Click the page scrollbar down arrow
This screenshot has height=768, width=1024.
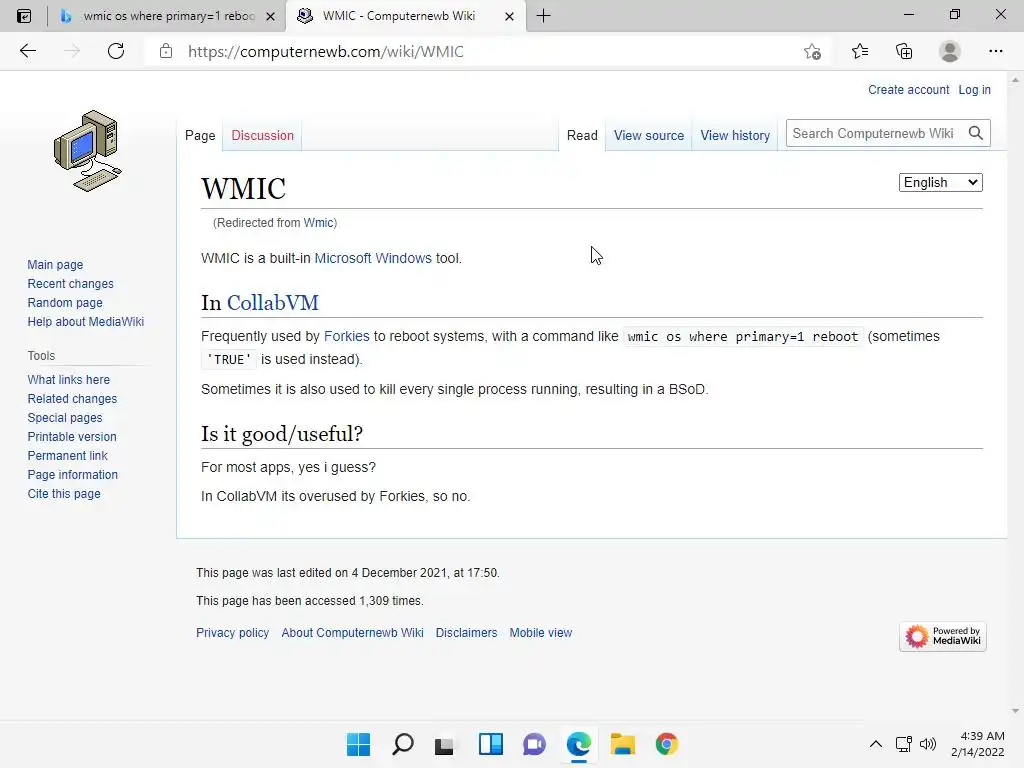click(1015, 711)
